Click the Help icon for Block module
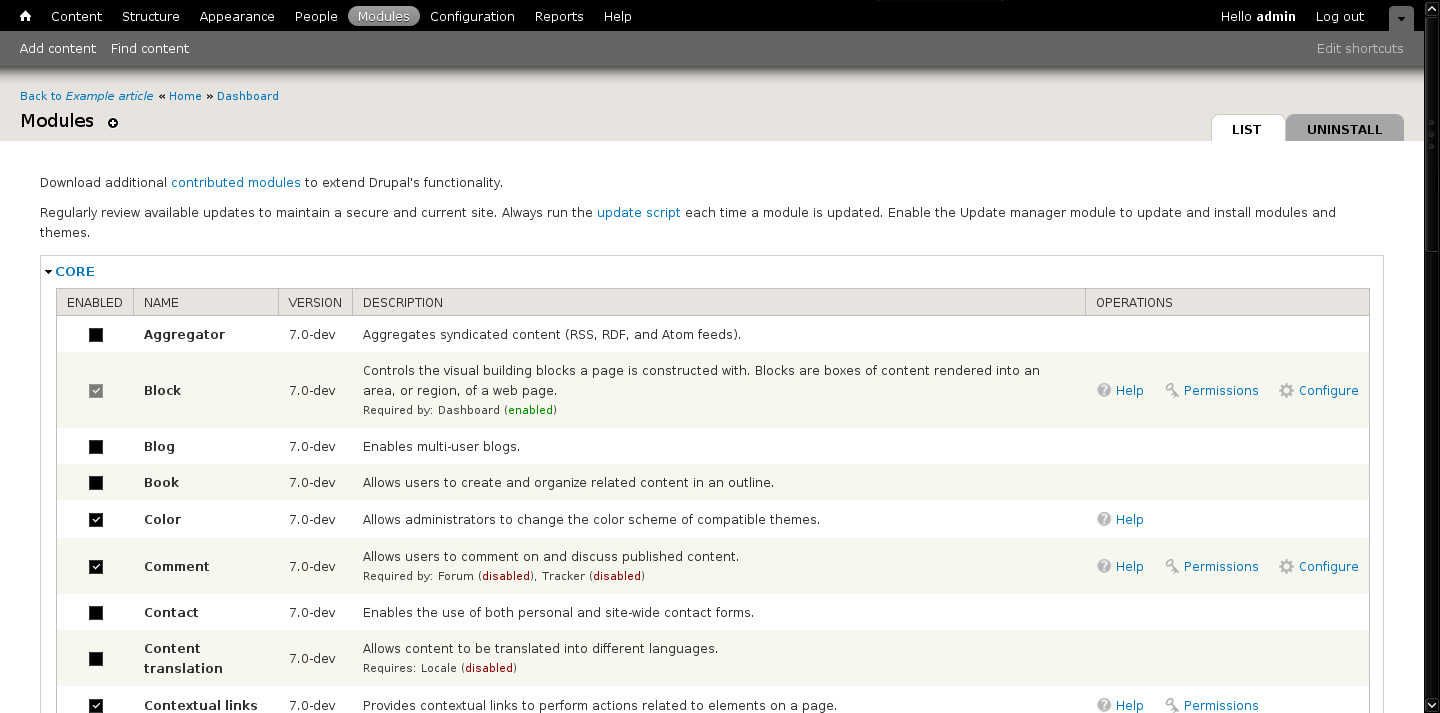Screen dimensions: 1440x713 click(x=1104, y=390)
